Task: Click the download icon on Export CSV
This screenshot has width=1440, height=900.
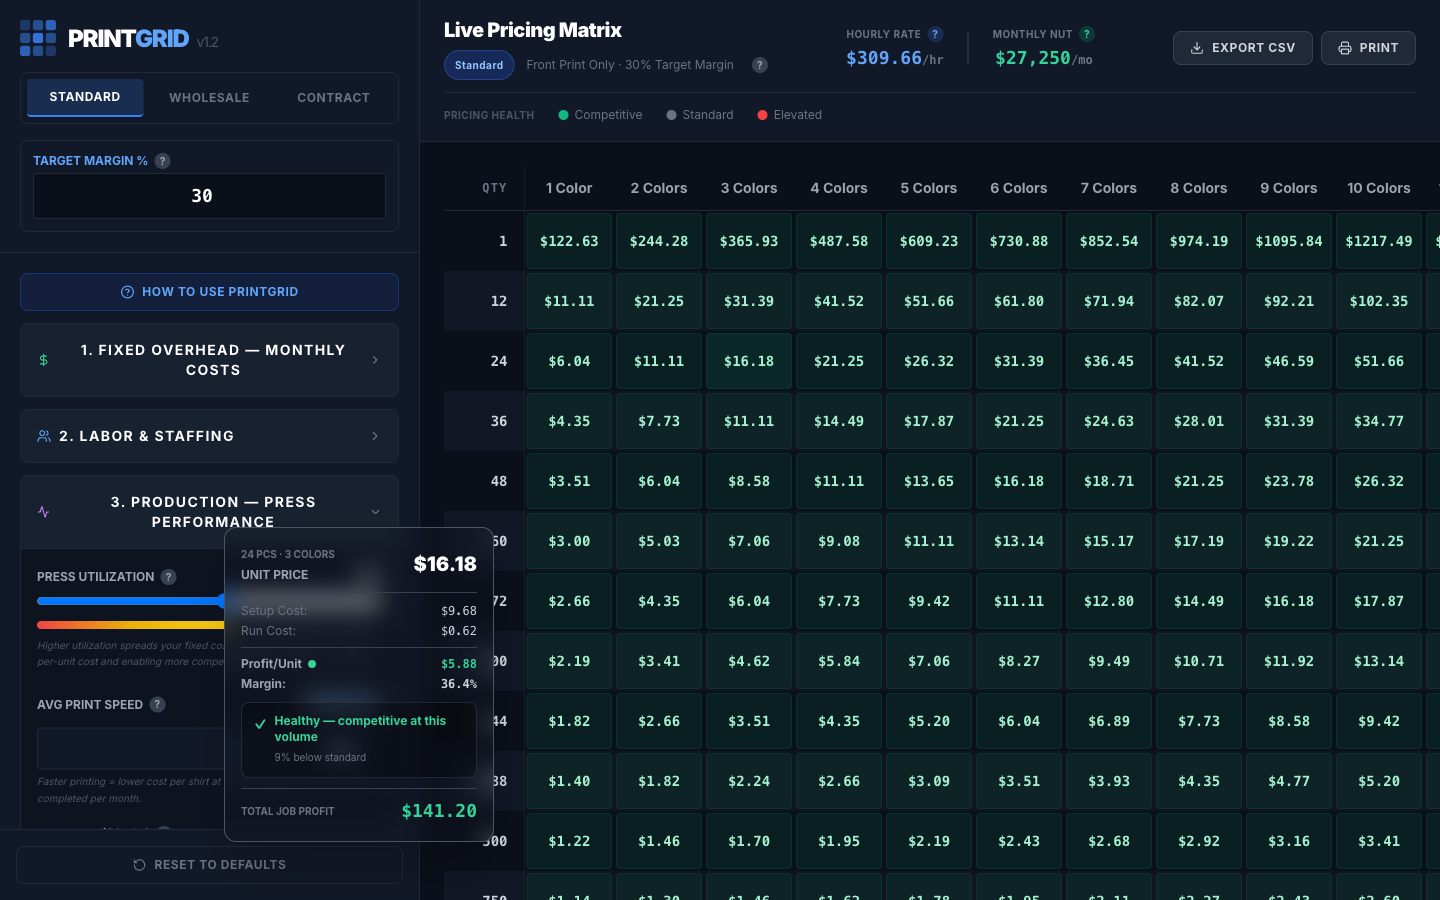Action: 1196,47
